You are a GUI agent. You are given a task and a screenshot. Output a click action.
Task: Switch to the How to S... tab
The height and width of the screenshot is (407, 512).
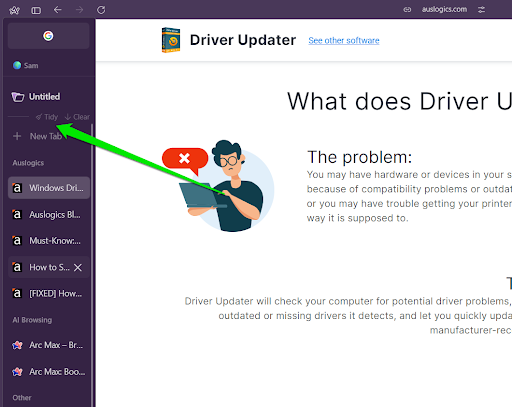pos(49,267)
